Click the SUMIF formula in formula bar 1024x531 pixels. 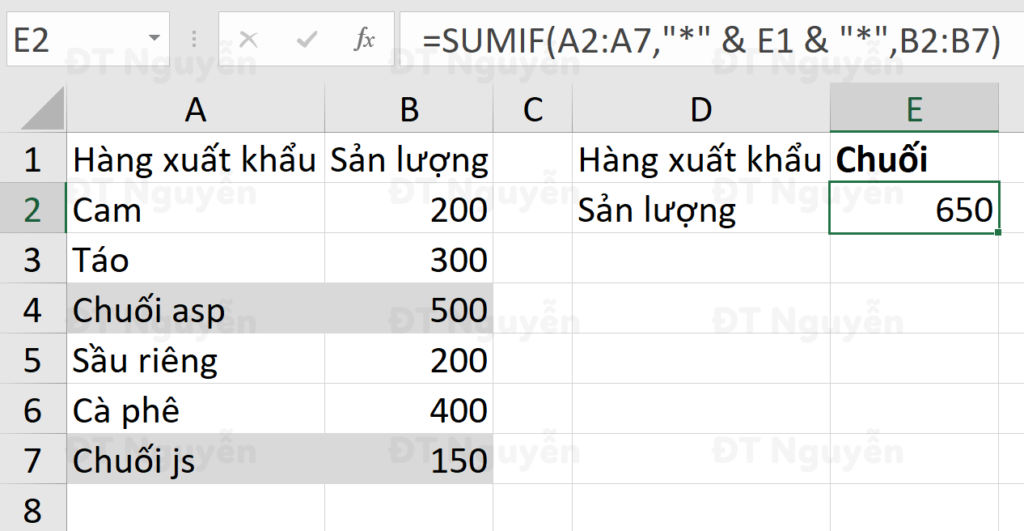click(710, 40)
